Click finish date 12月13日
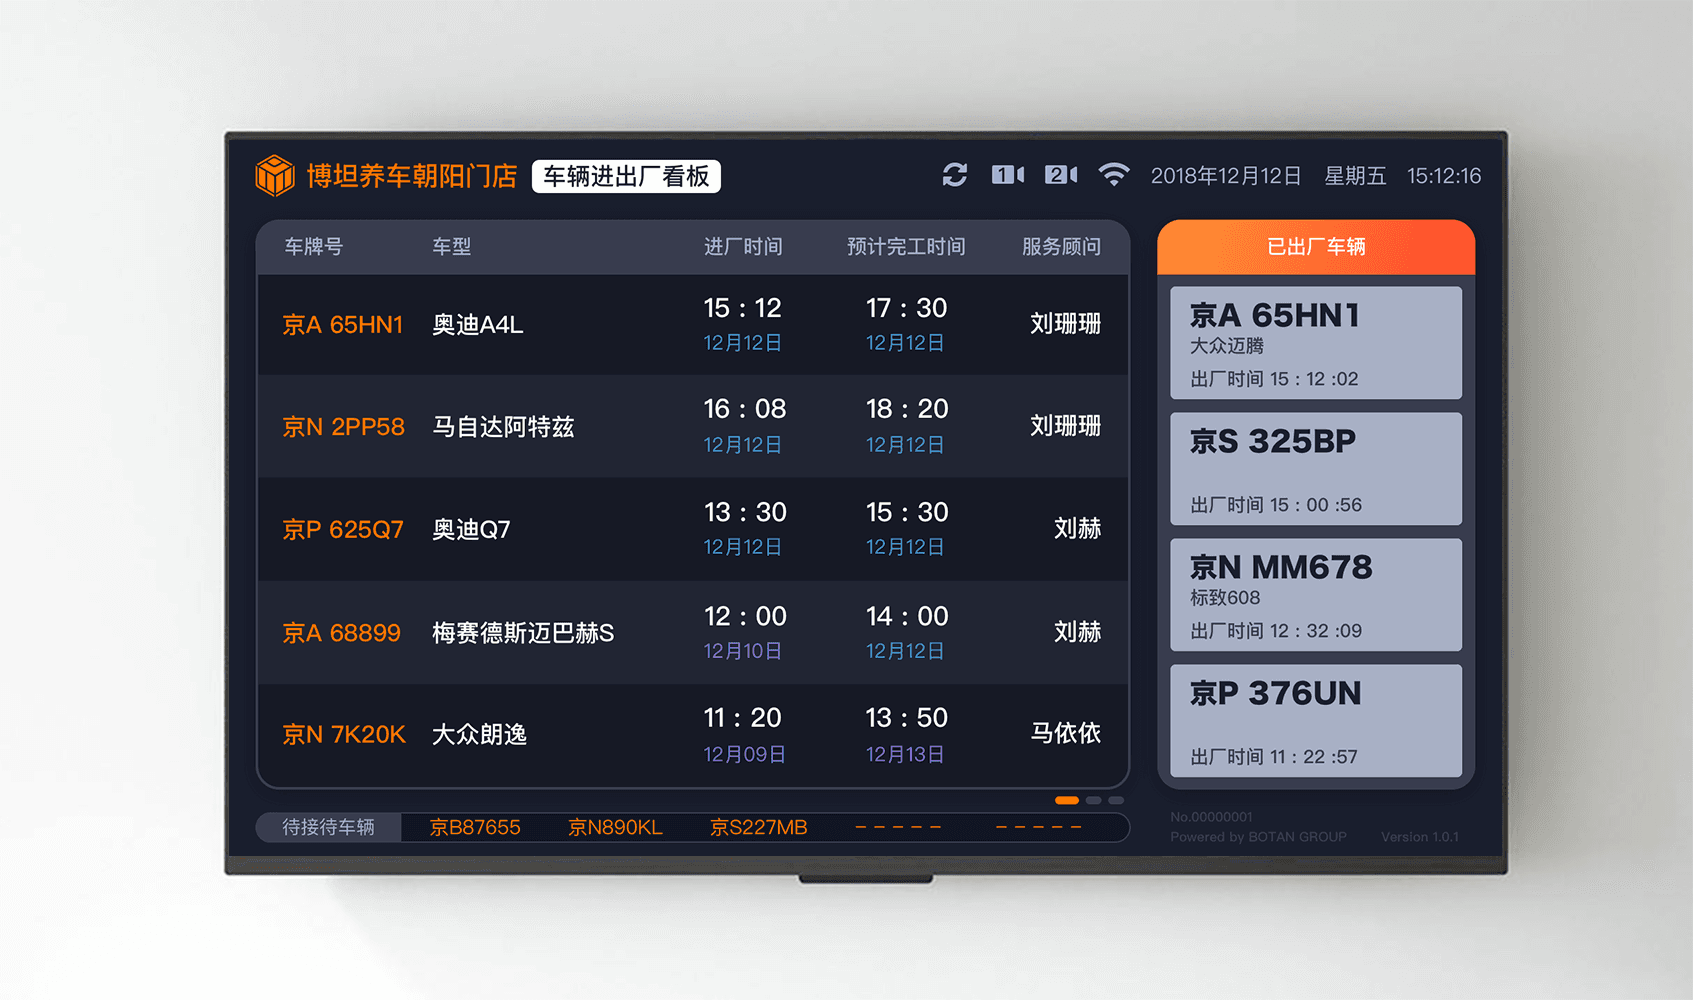This screenshot has width=1693, height=1000. coord(905,755)
